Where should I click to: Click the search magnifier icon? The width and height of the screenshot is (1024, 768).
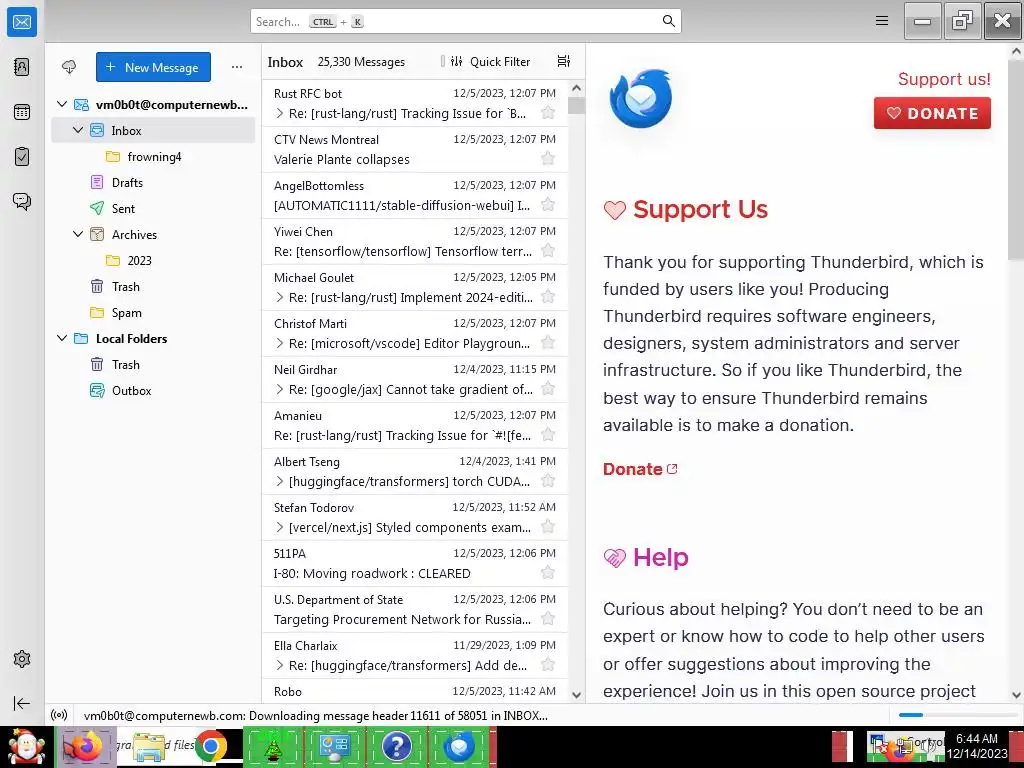pyautogui.click(x=669, y=21)
